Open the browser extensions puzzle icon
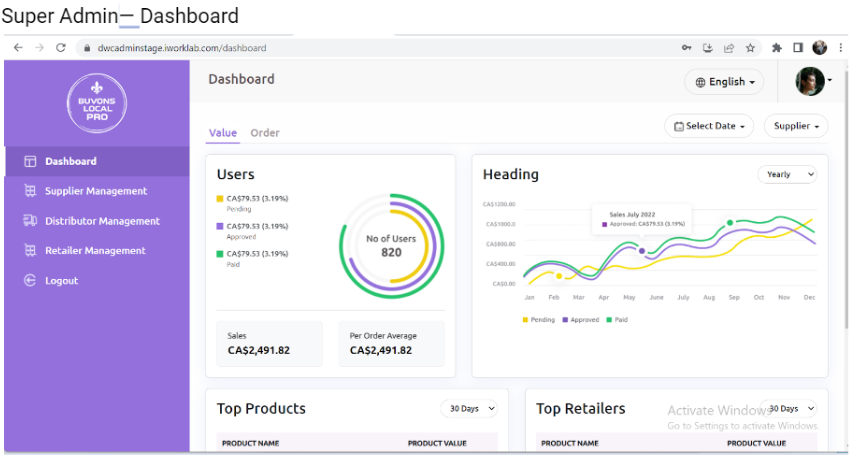The image size is (852, 462). point(776,48)
